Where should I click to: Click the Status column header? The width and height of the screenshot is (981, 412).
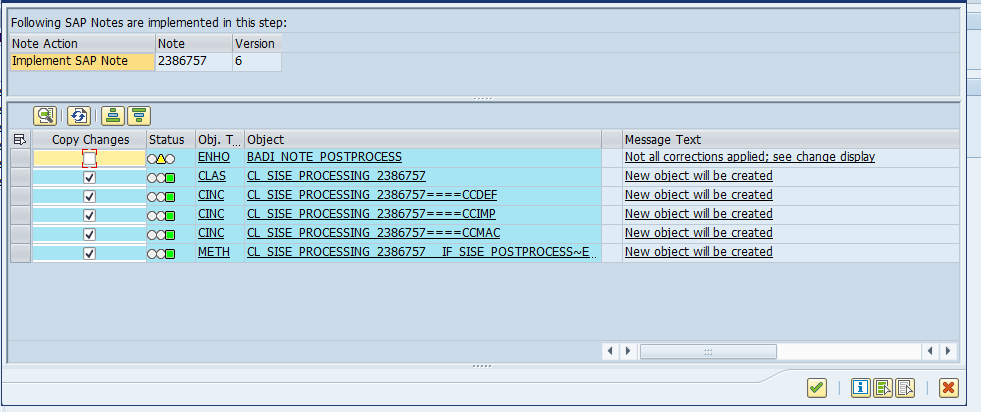click(x=171, y=139)
